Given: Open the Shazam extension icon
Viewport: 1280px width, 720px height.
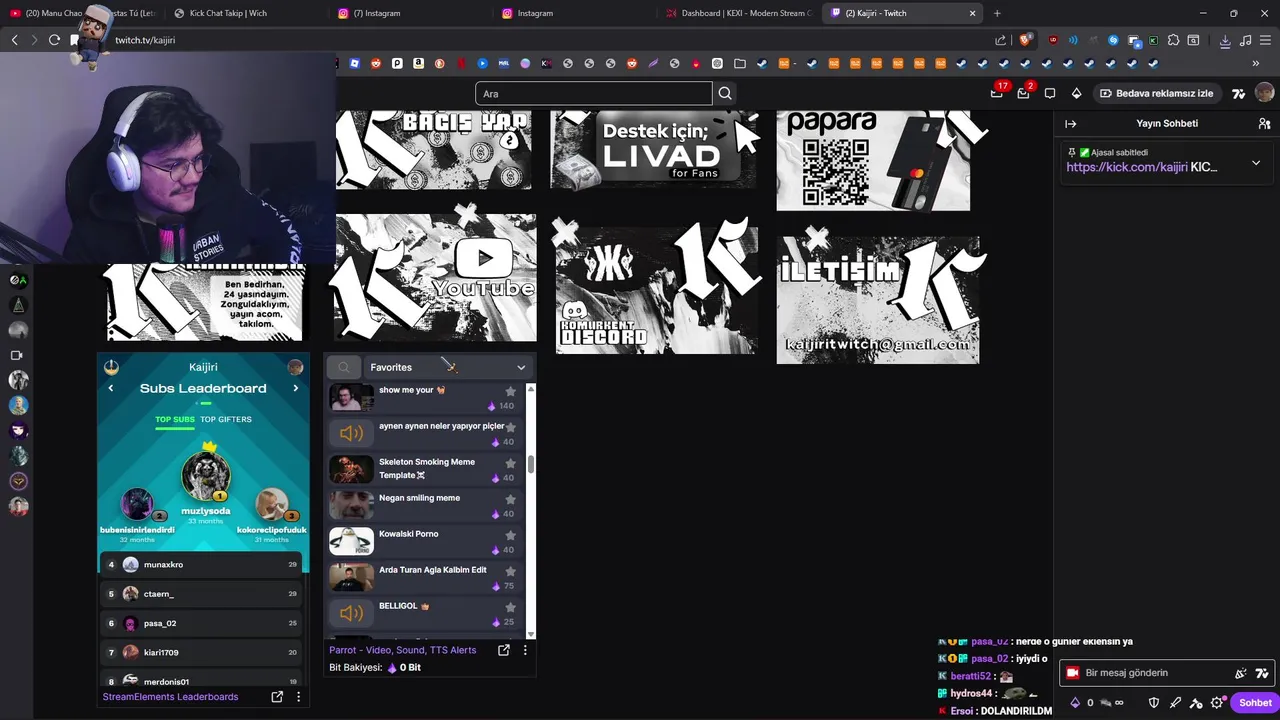Looking at the screenshot, I should (1113, 40).
